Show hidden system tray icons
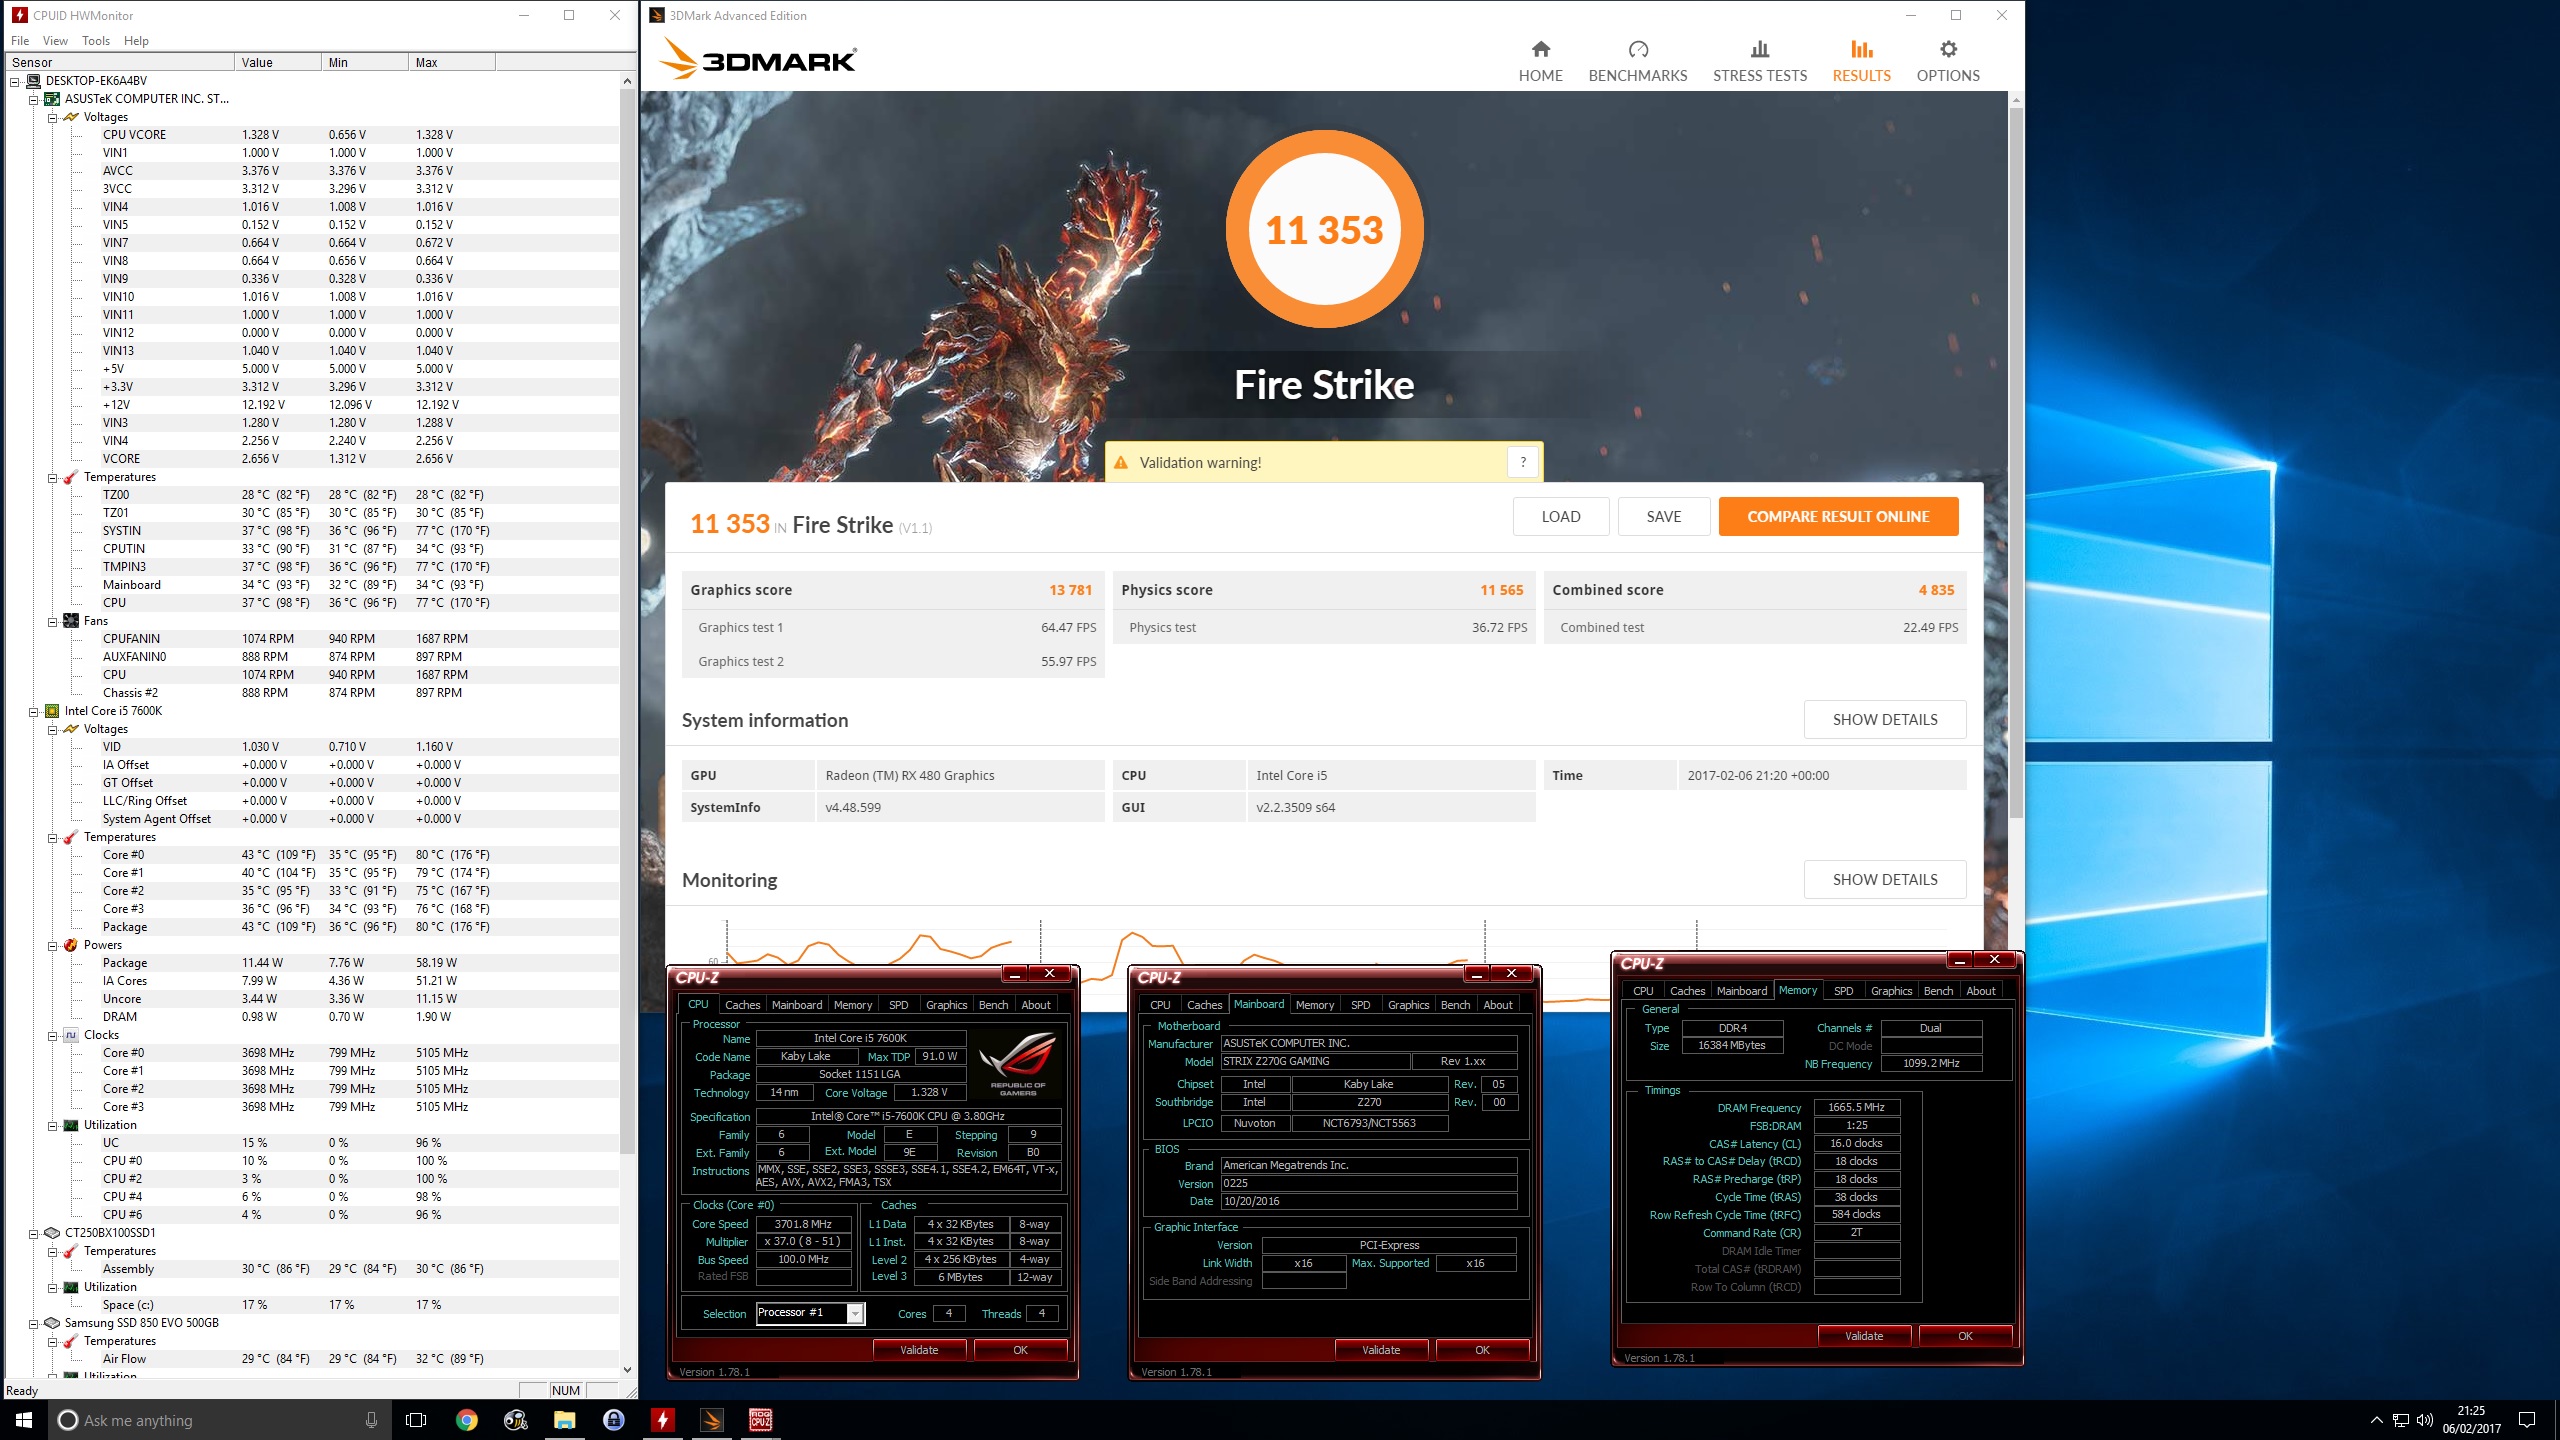Image resolution: width=2560 pixels, height=1440 pixels. [x=2376, y=1420]
